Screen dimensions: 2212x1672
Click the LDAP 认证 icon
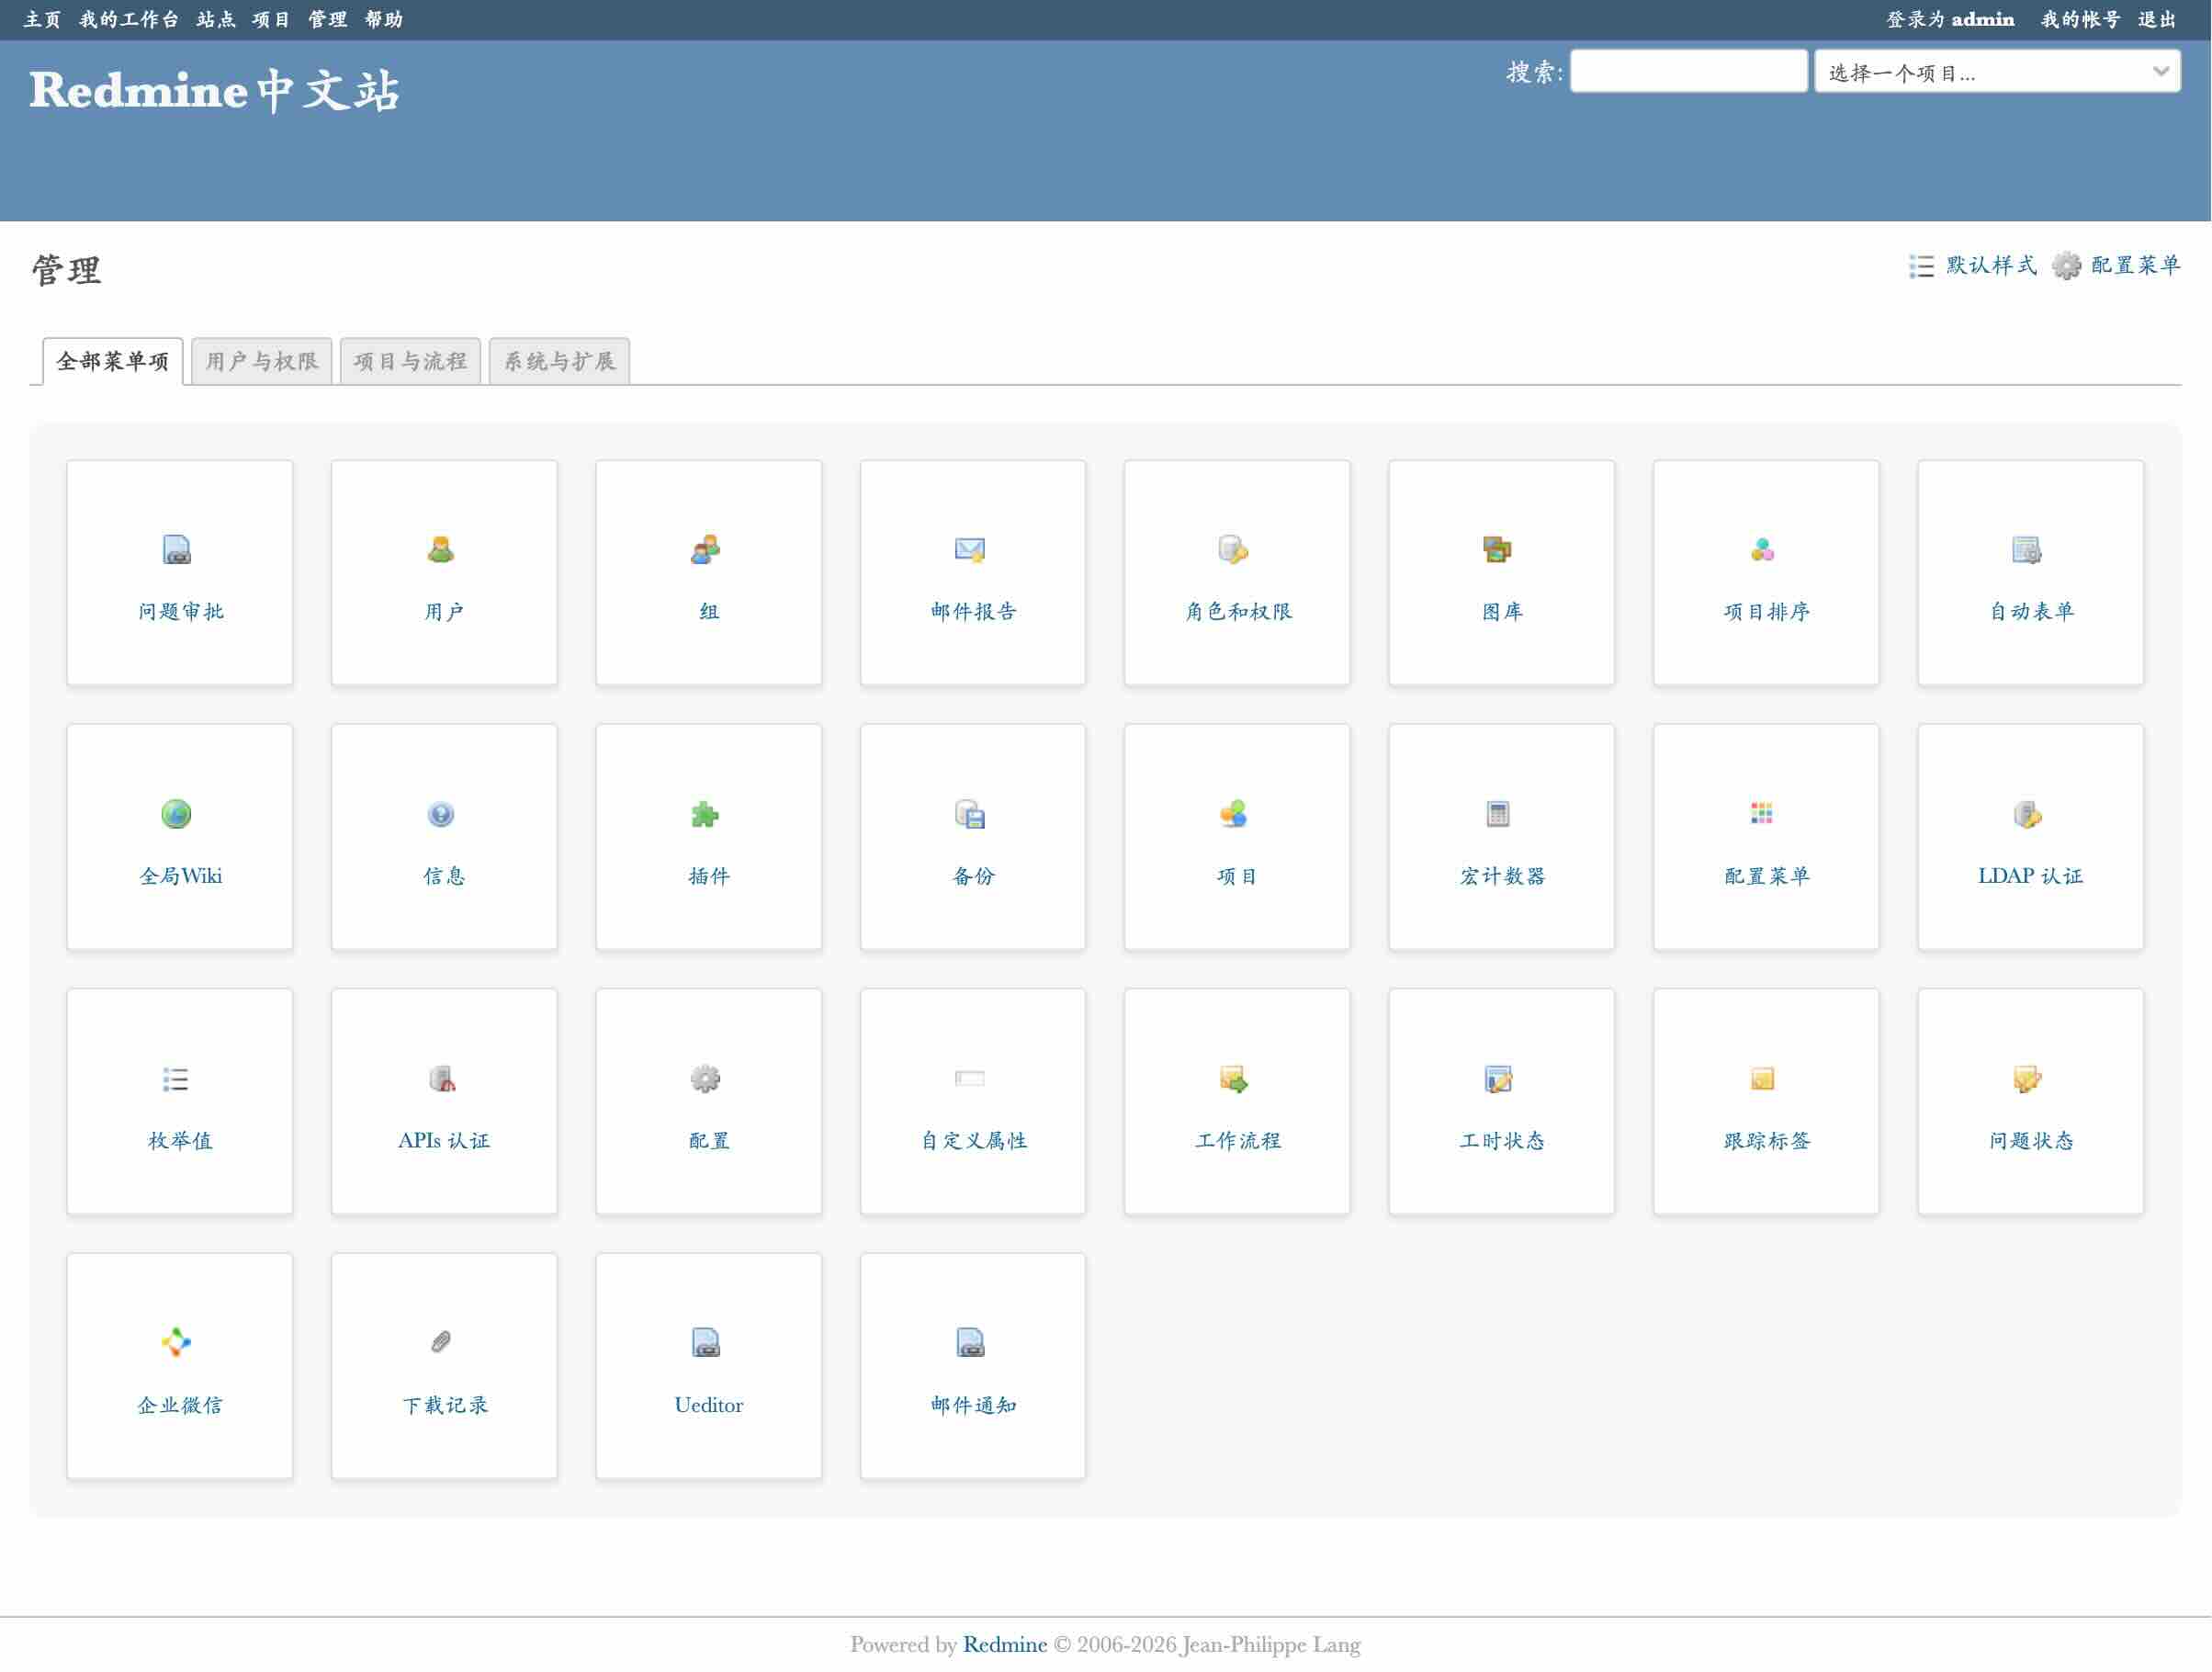[2027, 815]
